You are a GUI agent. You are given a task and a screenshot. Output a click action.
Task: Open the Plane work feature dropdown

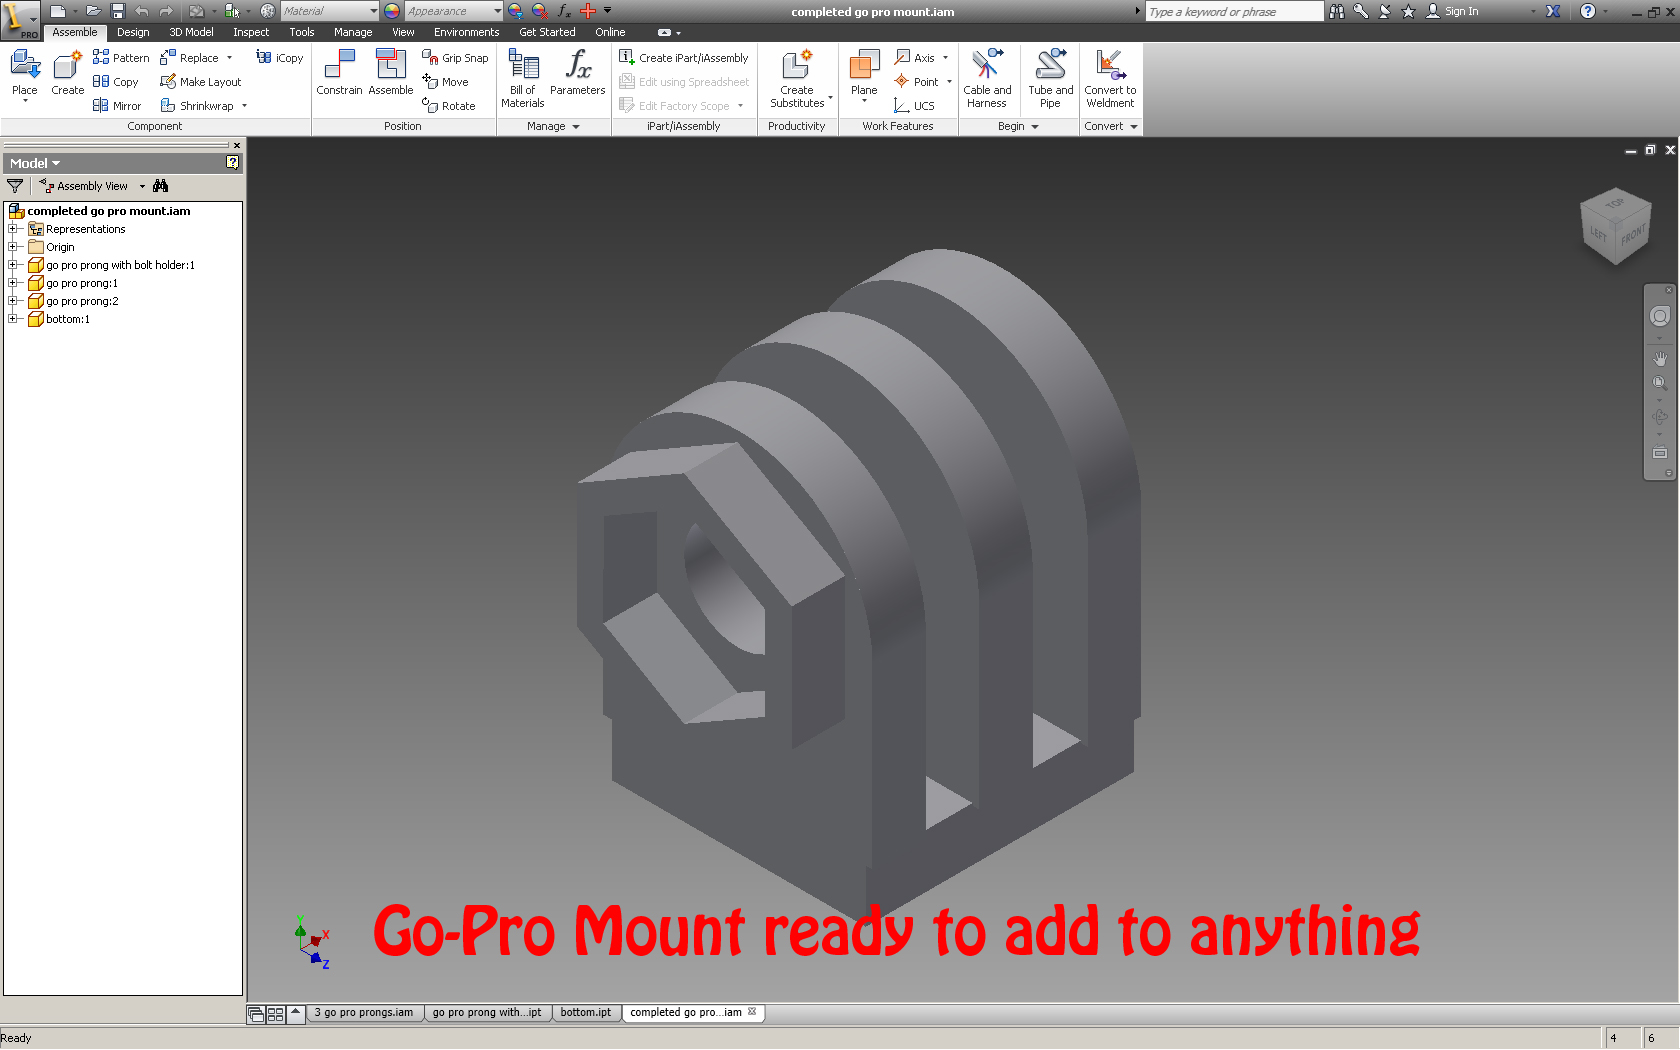pyautogui.click(x=864, y=101)
